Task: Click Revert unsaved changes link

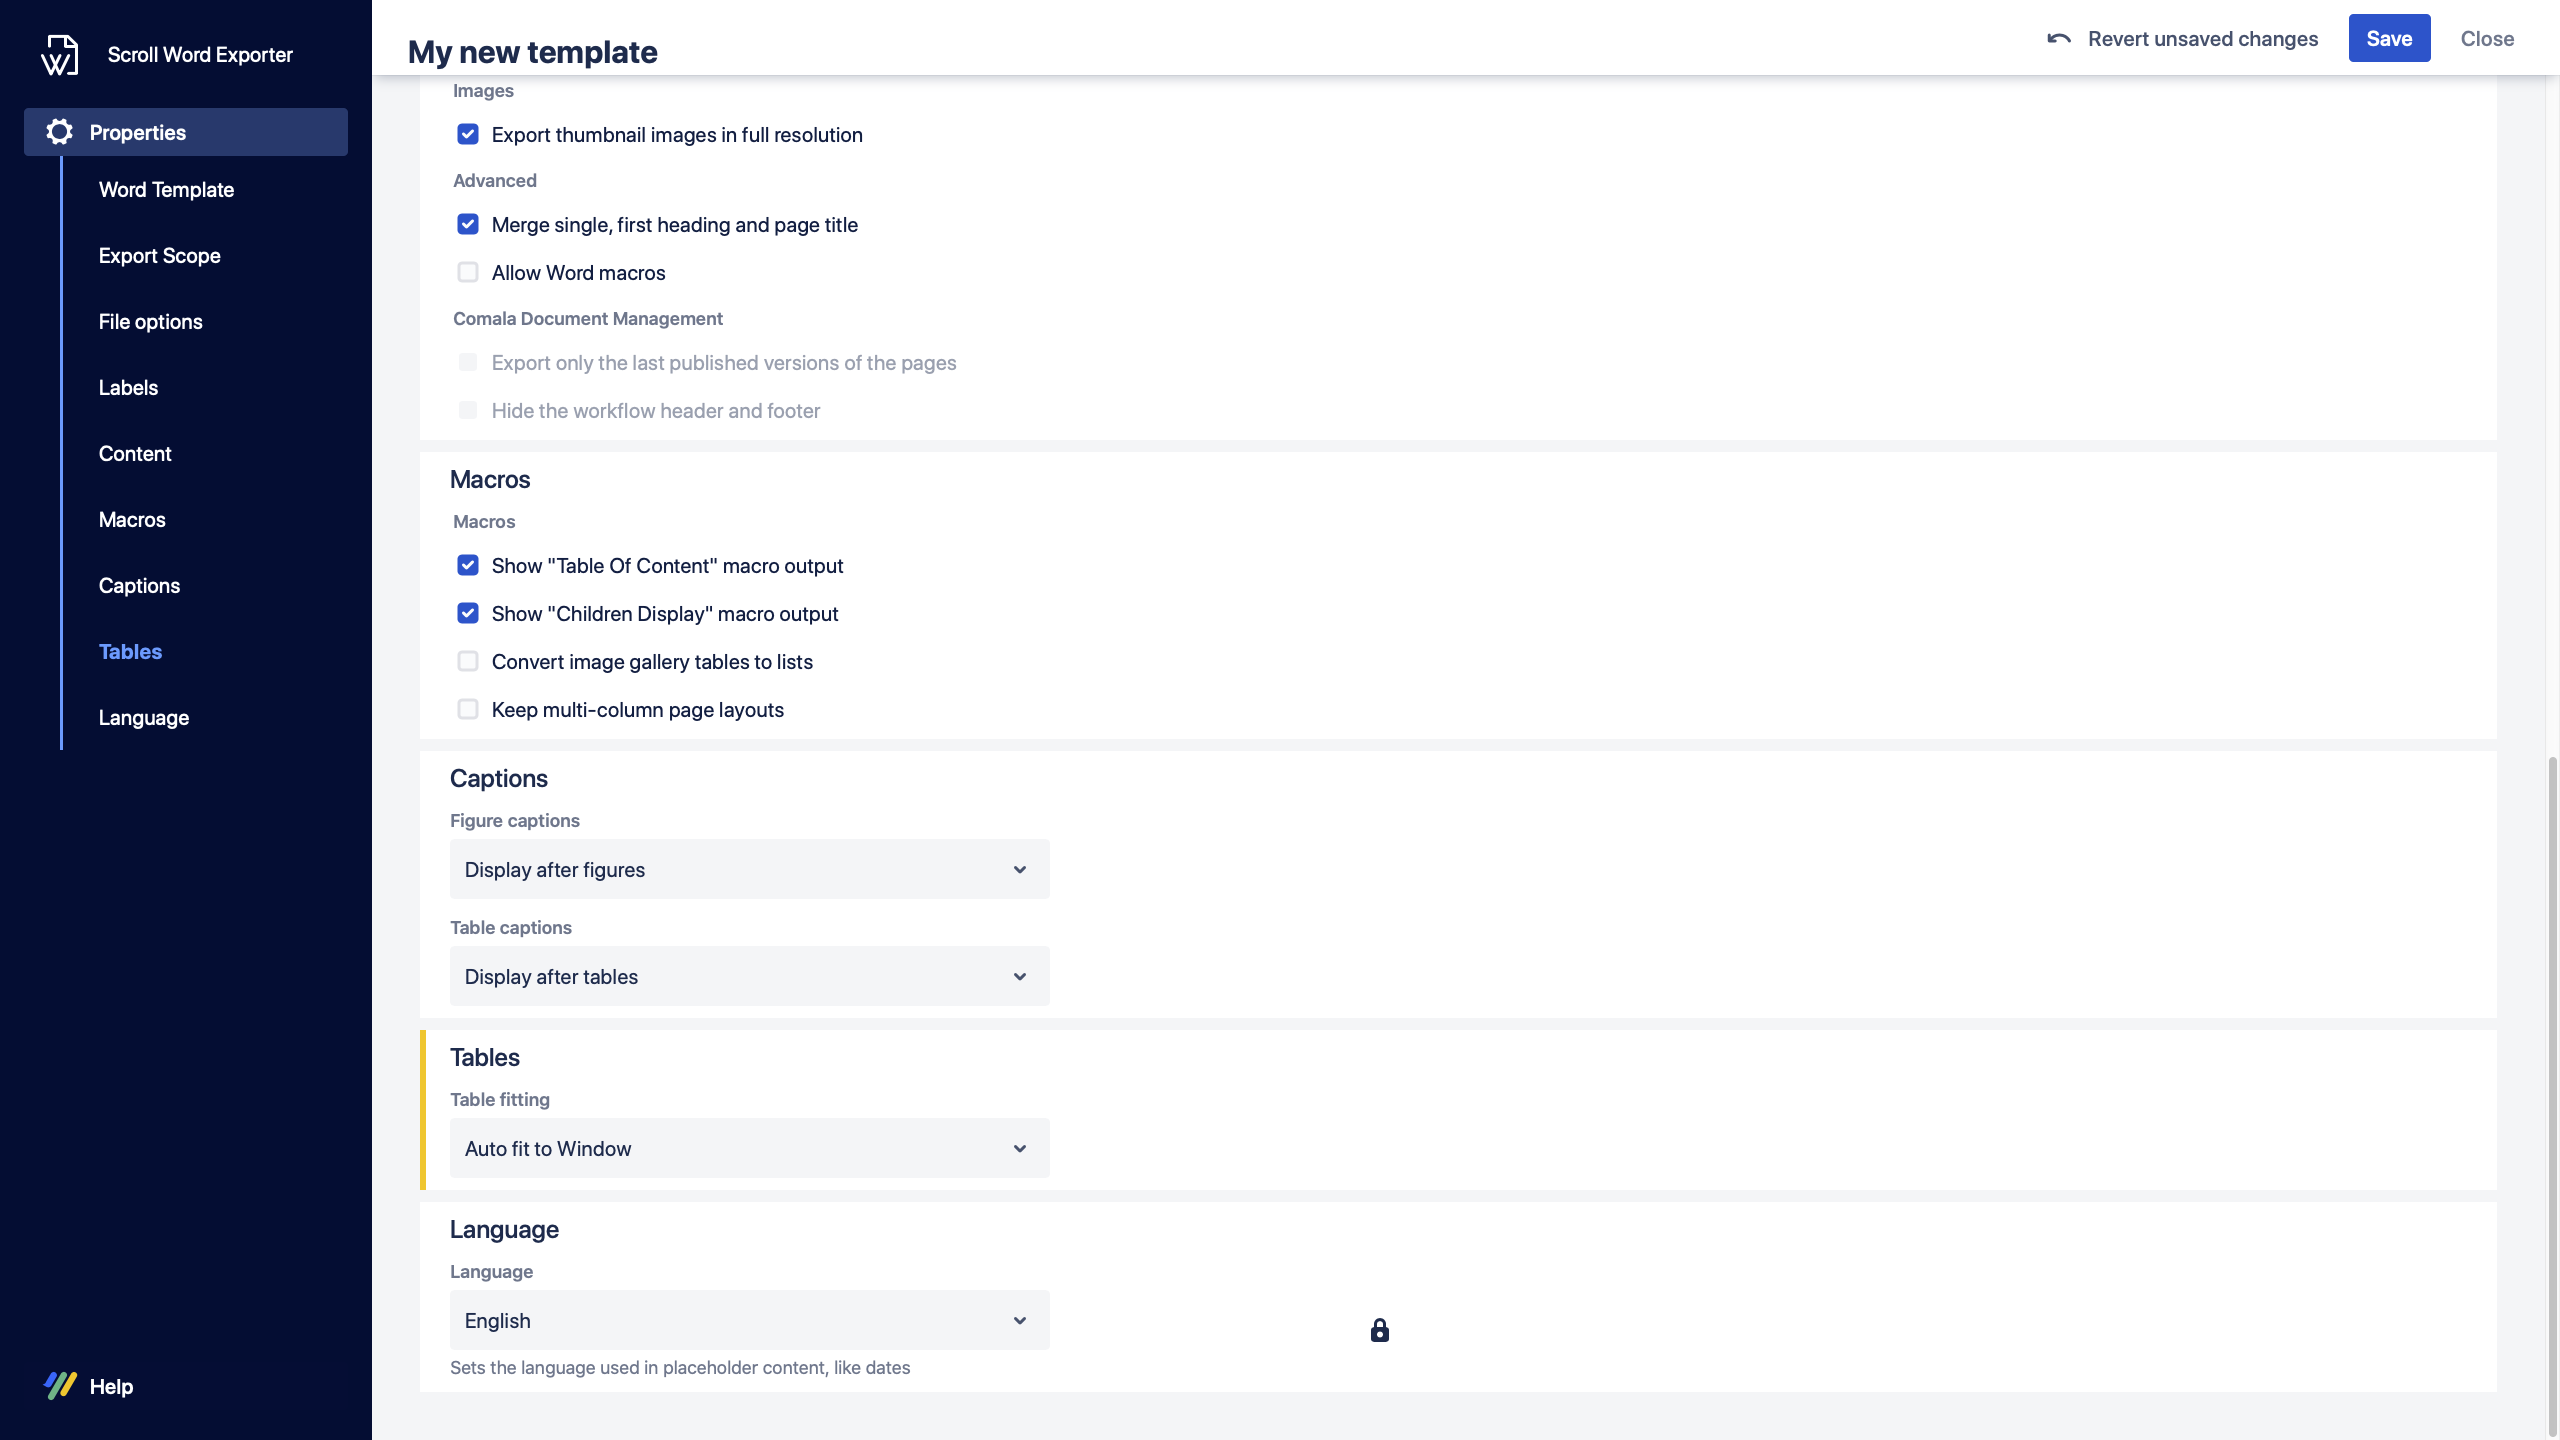Action: (x=2202, y=39)
